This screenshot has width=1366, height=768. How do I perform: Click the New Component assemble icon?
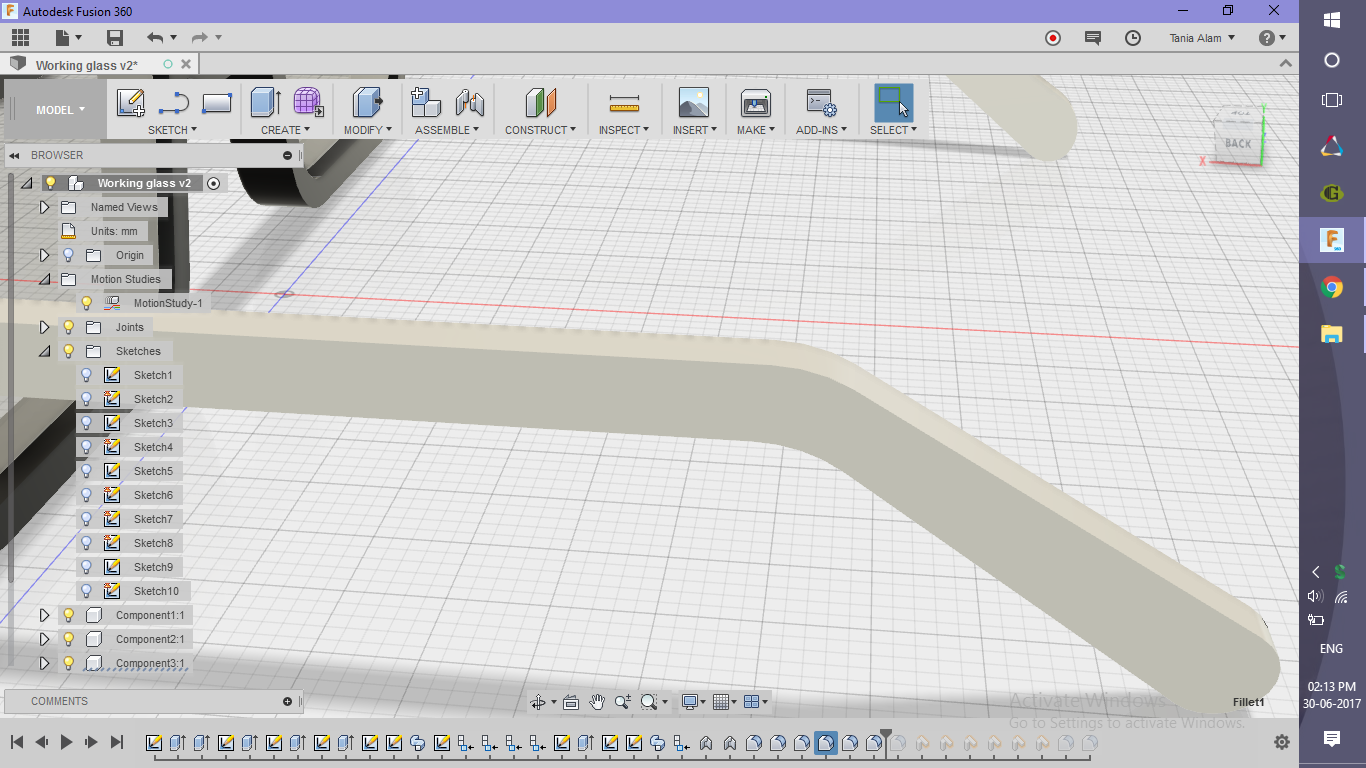426,102
